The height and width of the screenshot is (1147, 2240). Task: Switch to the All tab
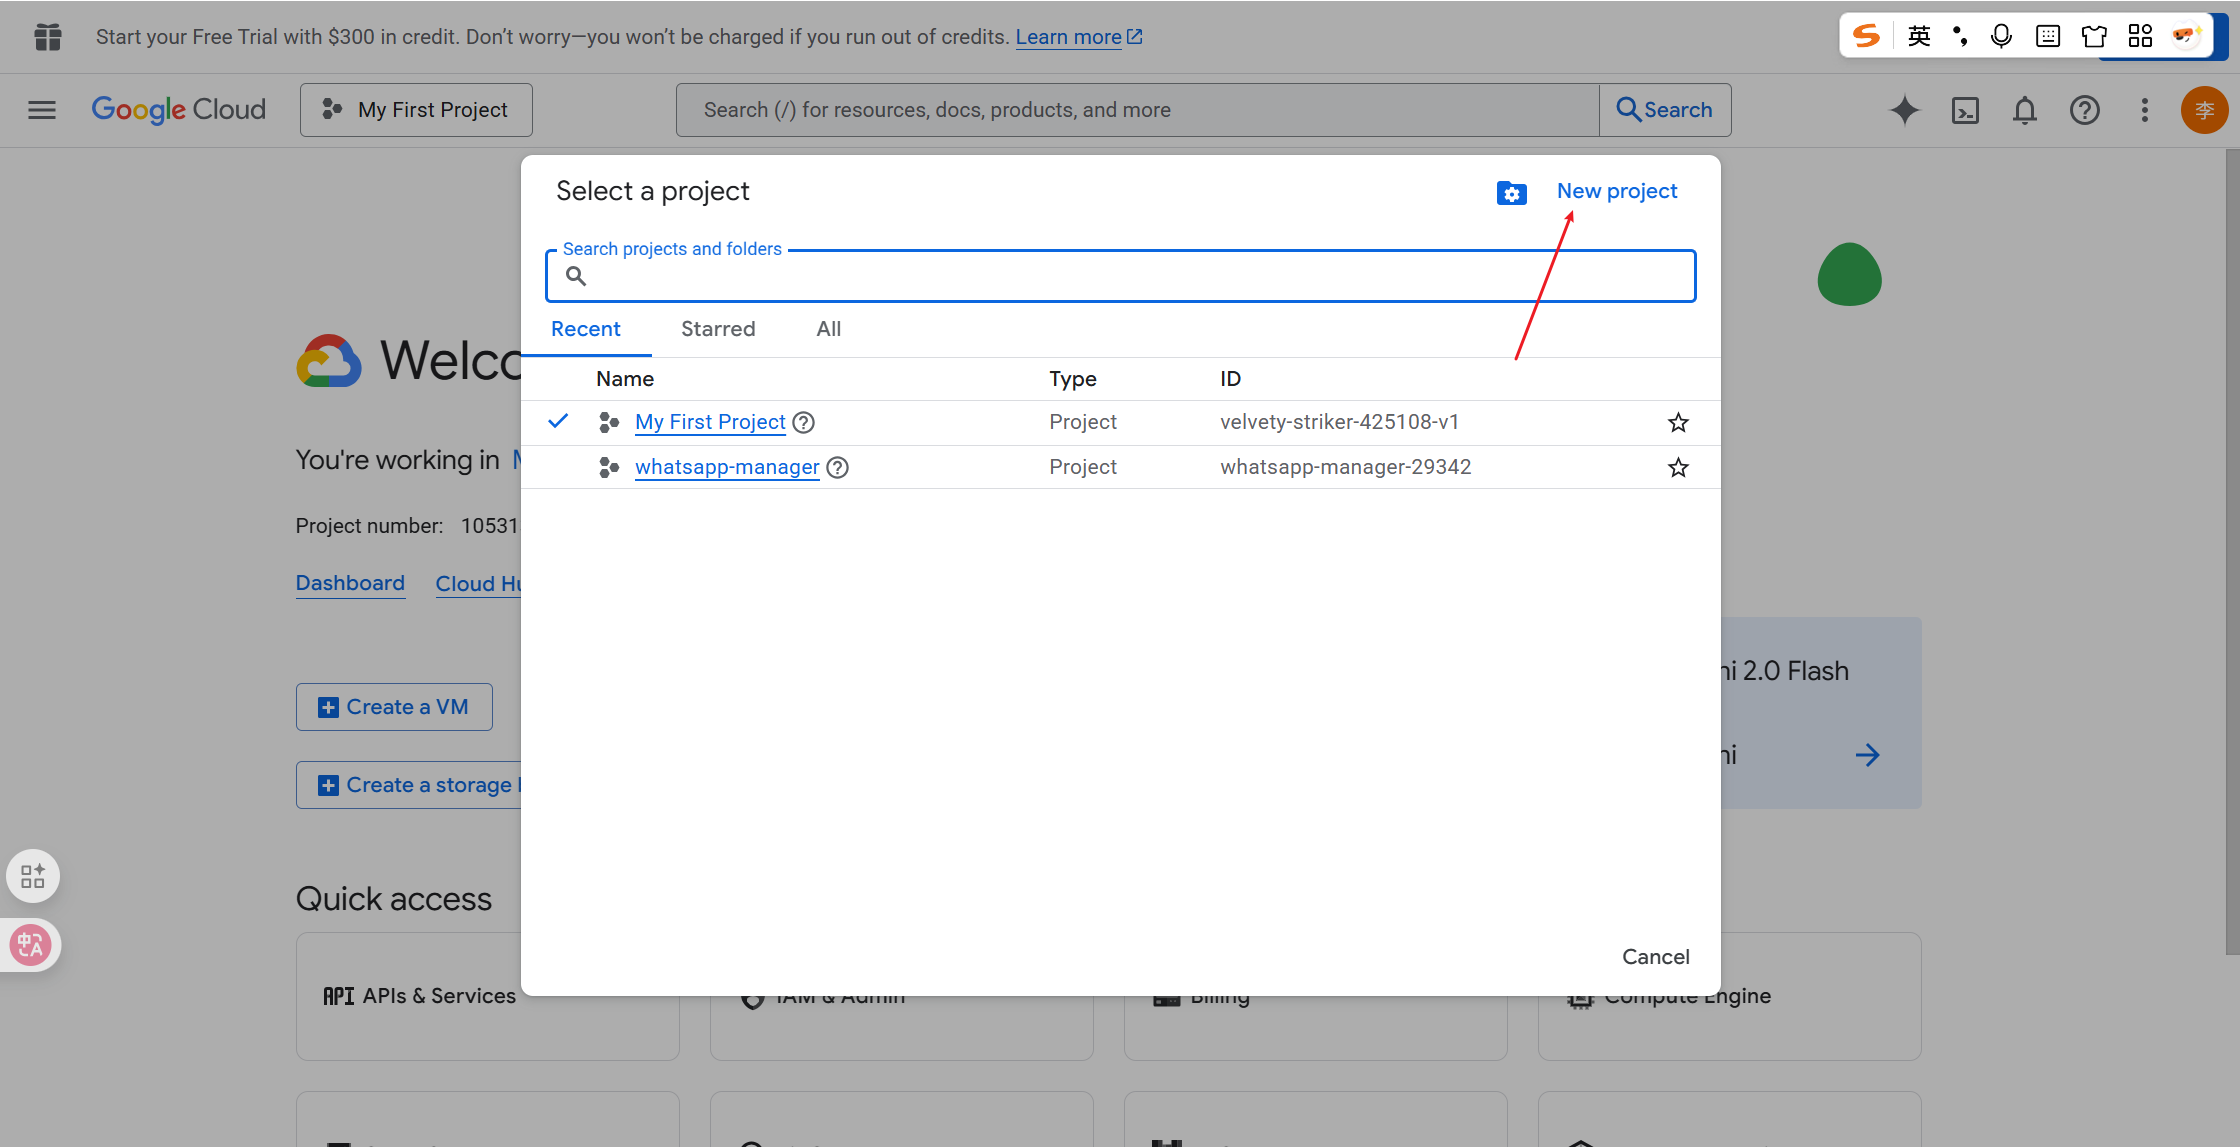(x=828, y=329)
